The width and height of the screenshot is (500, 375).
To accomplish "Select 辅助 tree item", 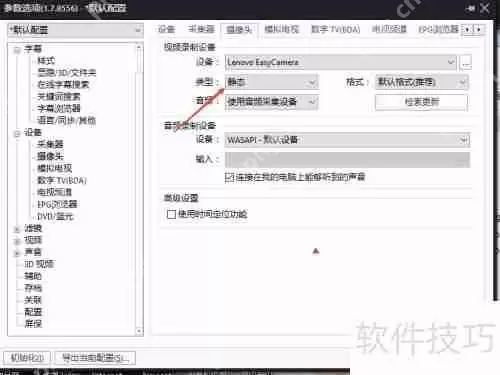I will [33, 276].
